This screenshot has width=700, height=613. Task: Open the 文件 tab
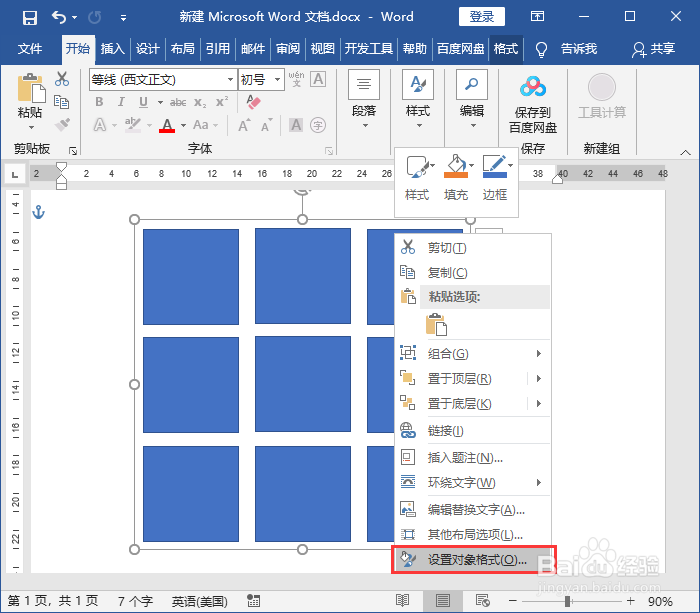(30, 48)
